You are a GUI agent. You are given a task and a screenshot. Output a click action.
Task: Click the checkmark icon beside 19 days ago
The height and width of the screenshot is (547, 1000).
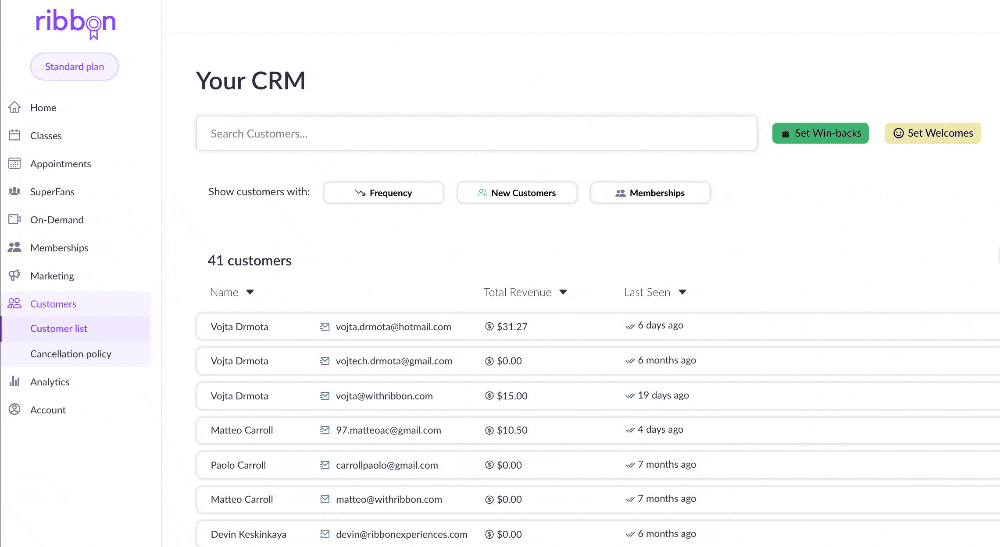pos(630,395)
